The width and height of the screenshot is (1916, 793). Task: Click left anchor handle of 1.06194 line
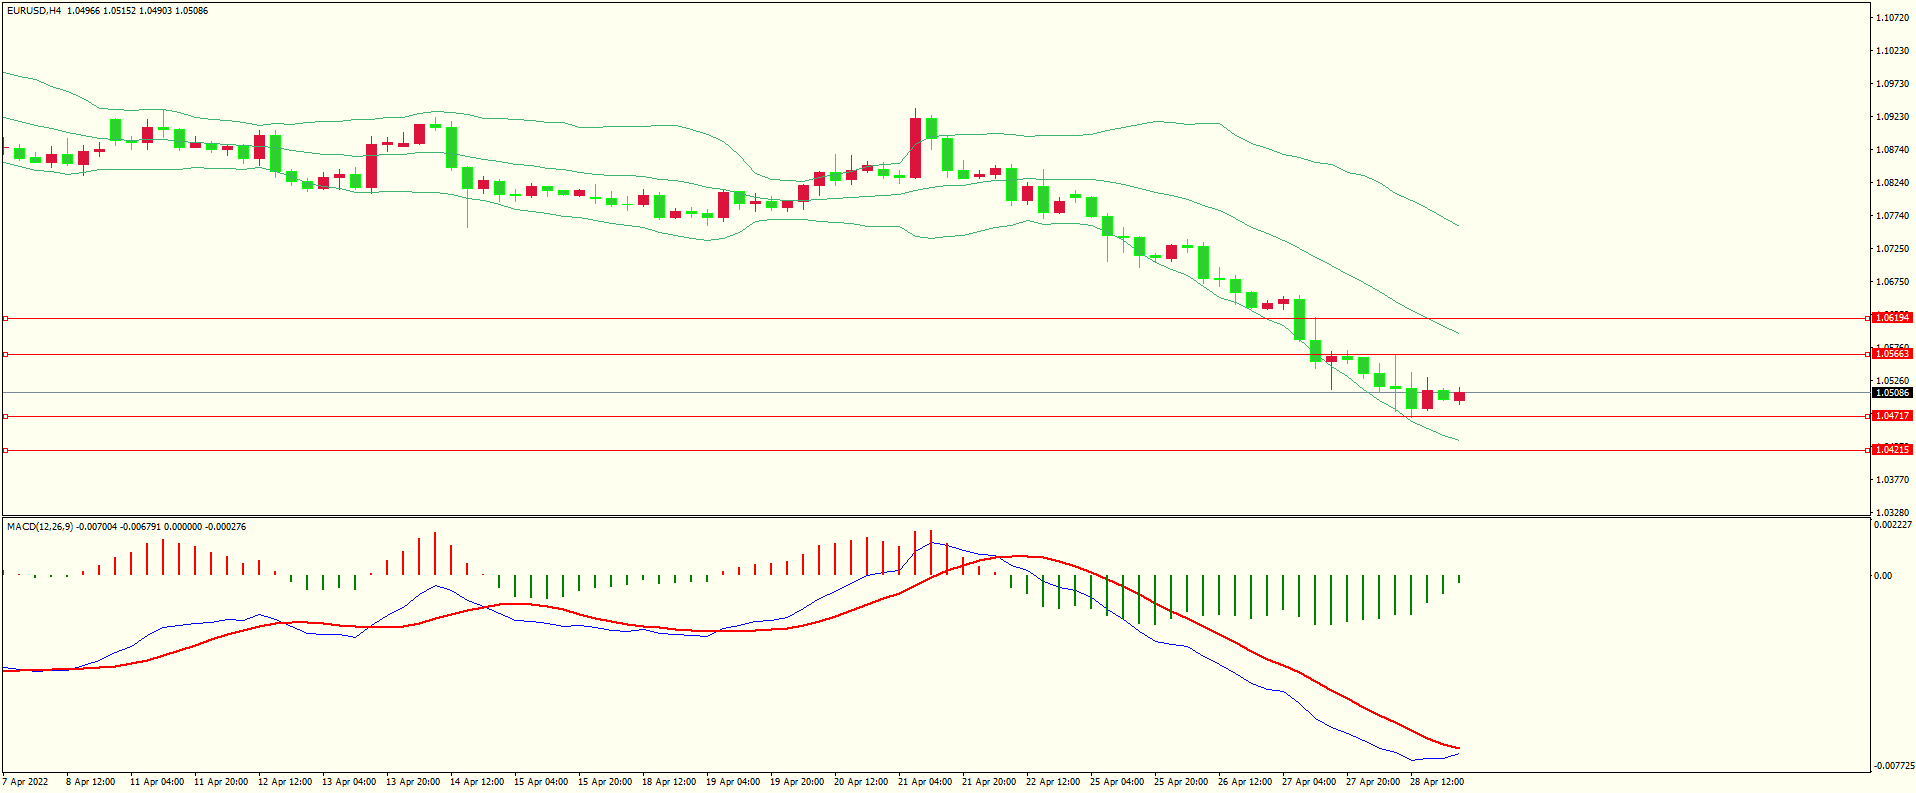point(5,318)
